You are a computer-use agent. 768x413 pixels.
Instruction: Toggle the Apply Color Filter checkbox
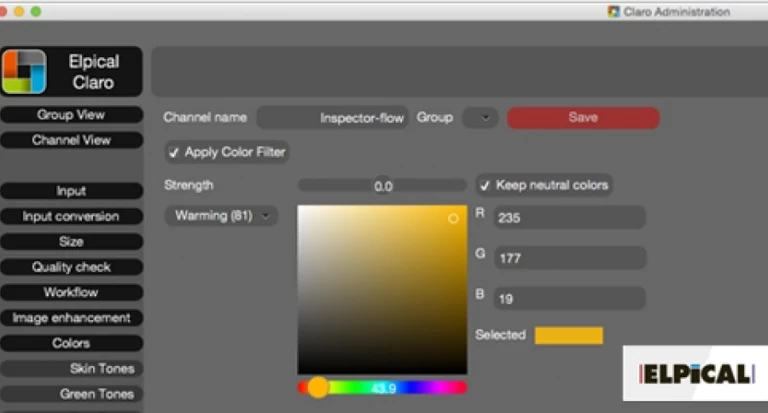pyautogui.click(x=174, y=153)
